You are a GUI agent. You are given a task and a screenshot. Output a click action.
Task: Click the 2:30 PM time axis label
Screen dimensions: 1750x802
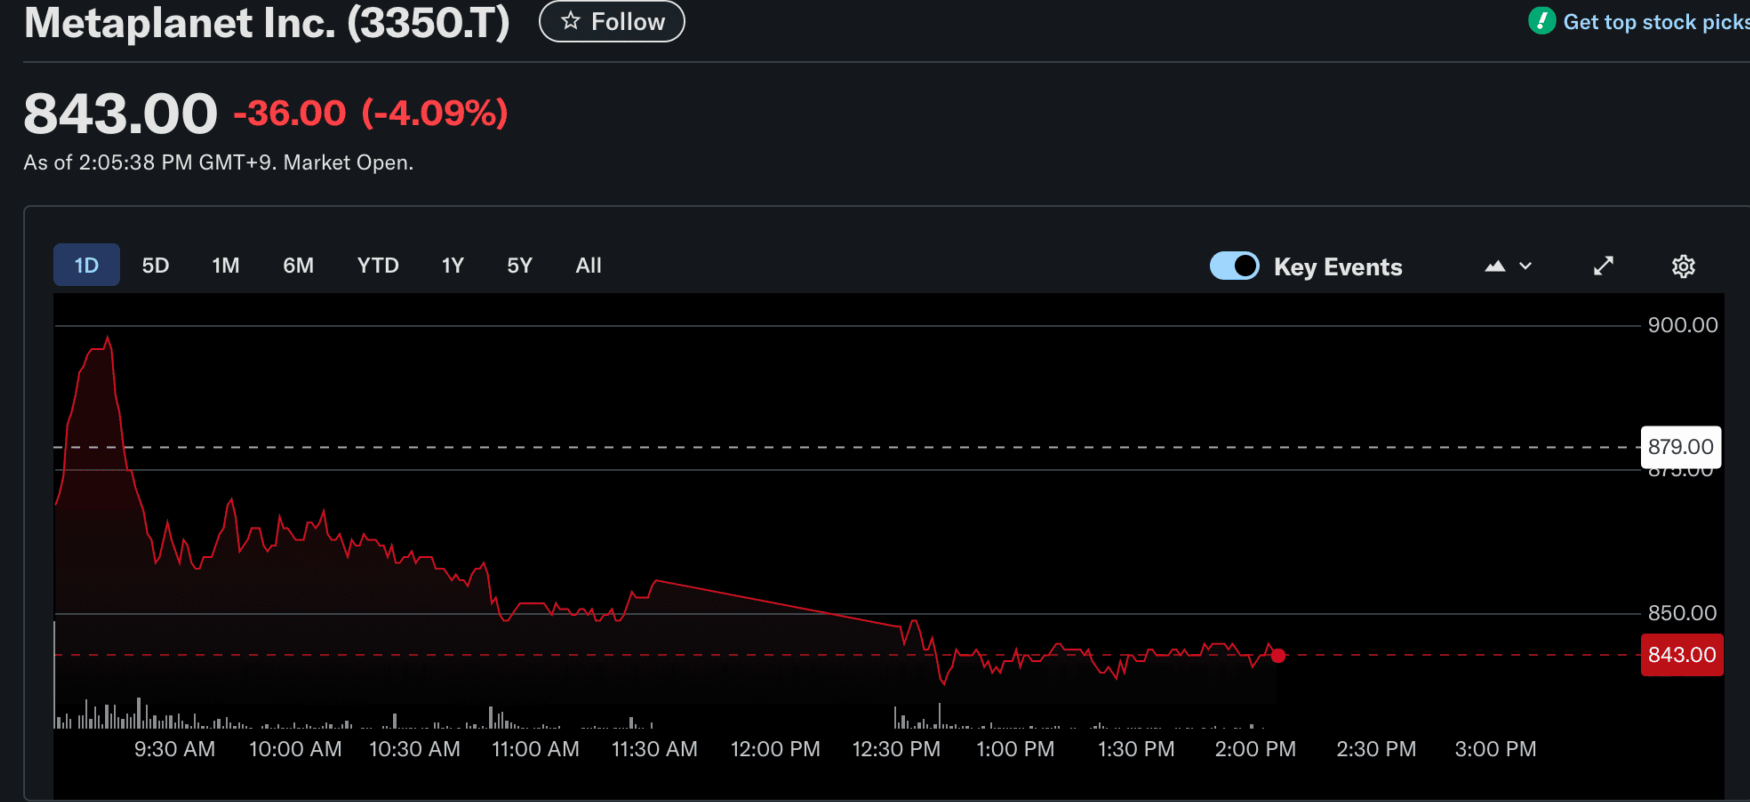(1376, 749)
